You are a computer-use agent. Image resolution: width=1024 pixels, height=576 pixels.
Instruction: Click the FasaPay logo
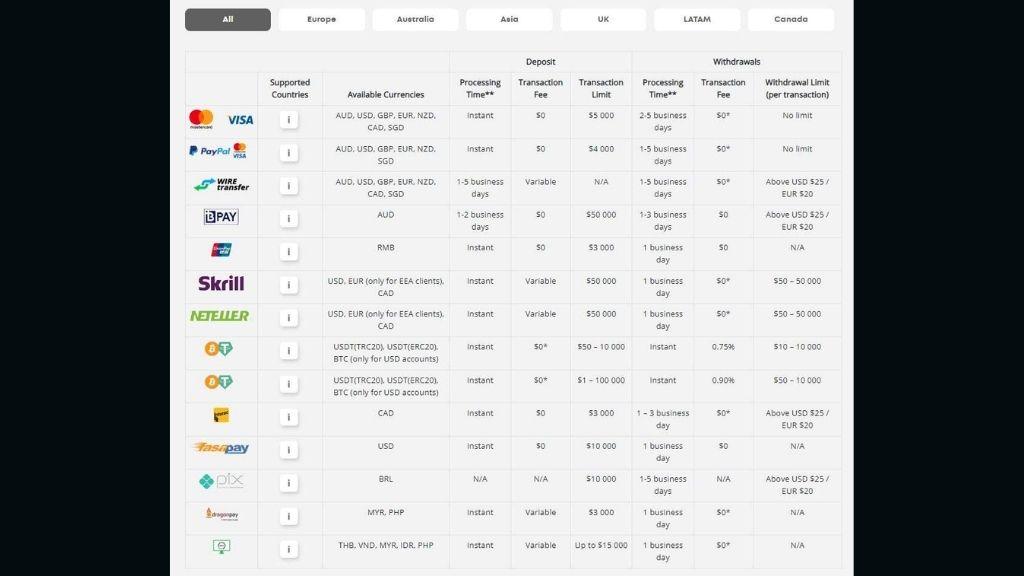(221, 448)
